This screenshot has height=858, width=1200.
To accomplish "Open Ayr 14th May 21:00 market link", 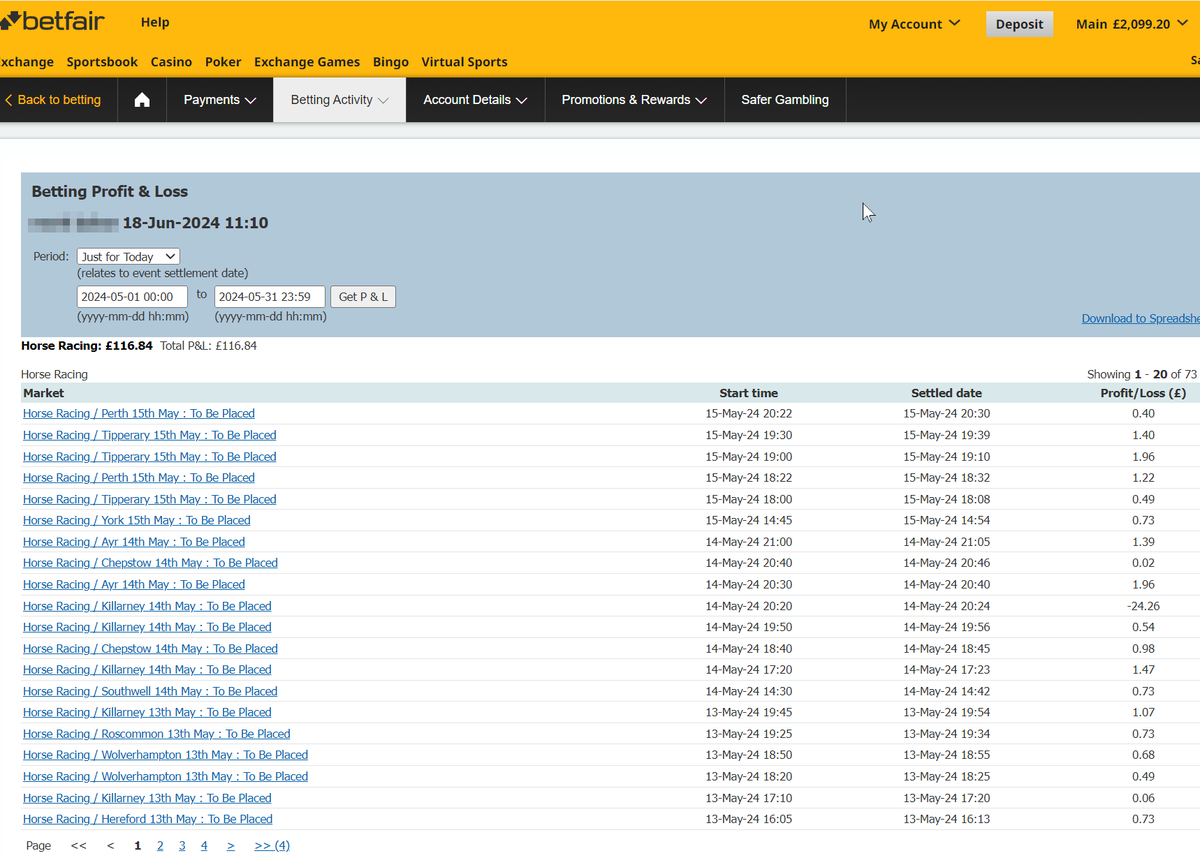I will coord(134,542).
